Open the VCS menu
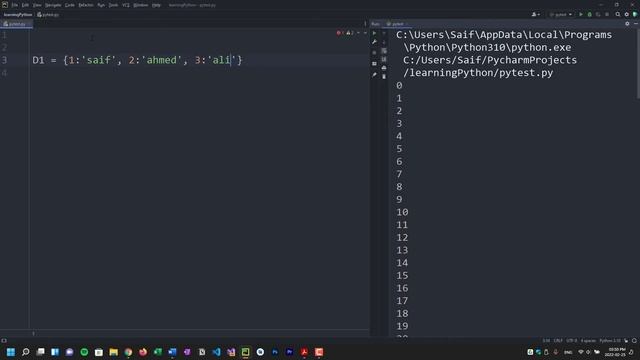640x360 pixels. (126, 5)
